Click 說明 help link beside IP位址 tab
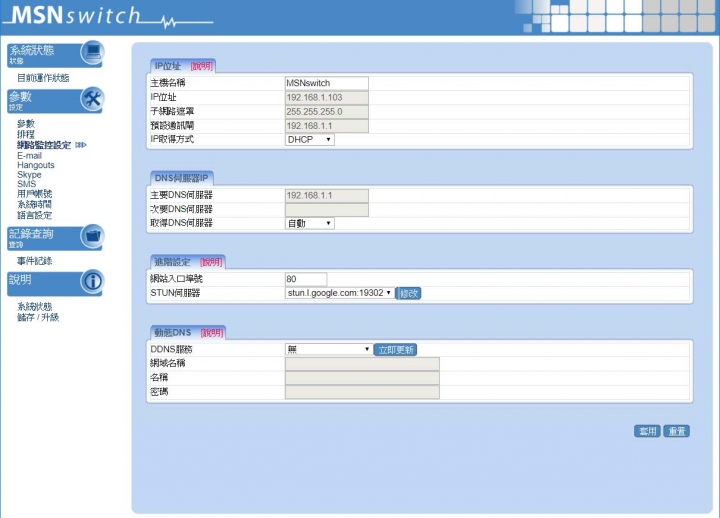 coord(202,66)
